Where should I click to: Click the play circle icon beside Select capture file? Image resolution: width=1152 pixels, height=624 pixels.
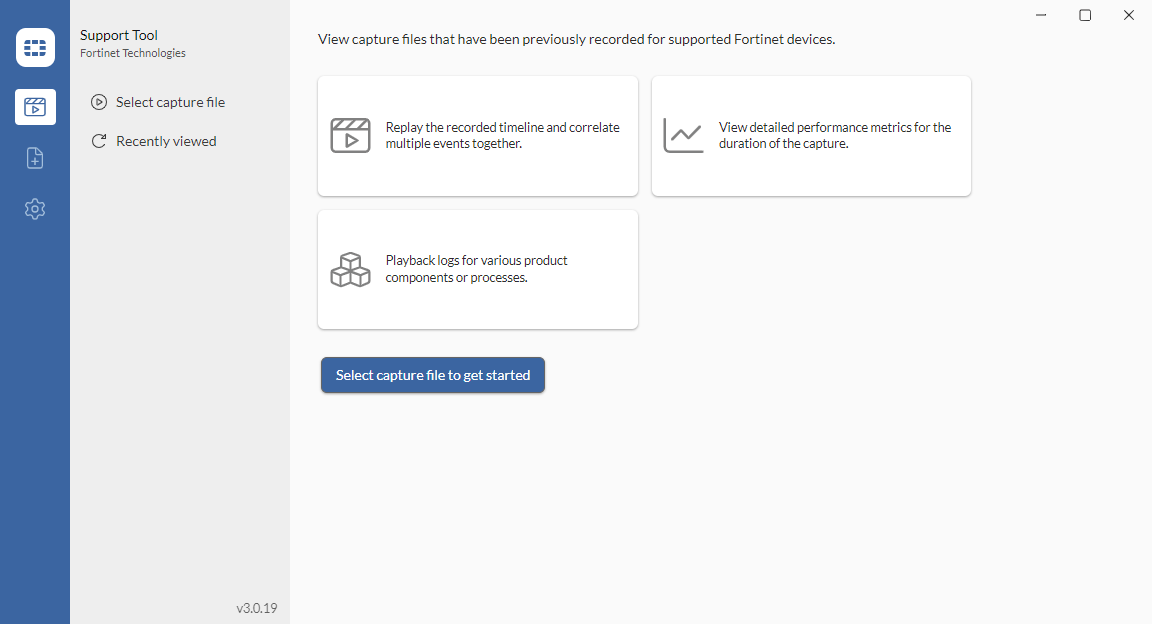(98, 102)
